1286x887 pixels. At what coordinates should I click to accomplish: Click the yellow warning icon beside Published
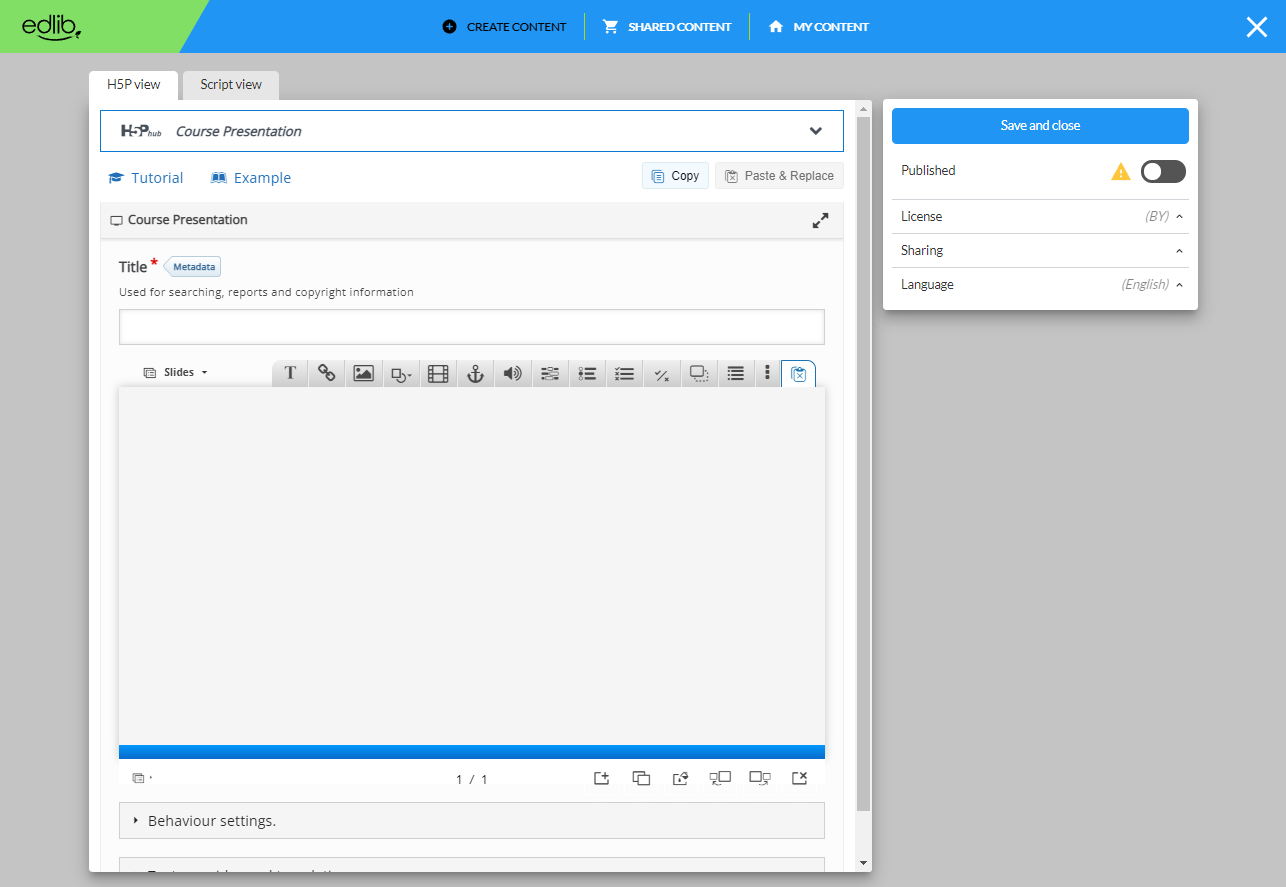pos(1121,172)
